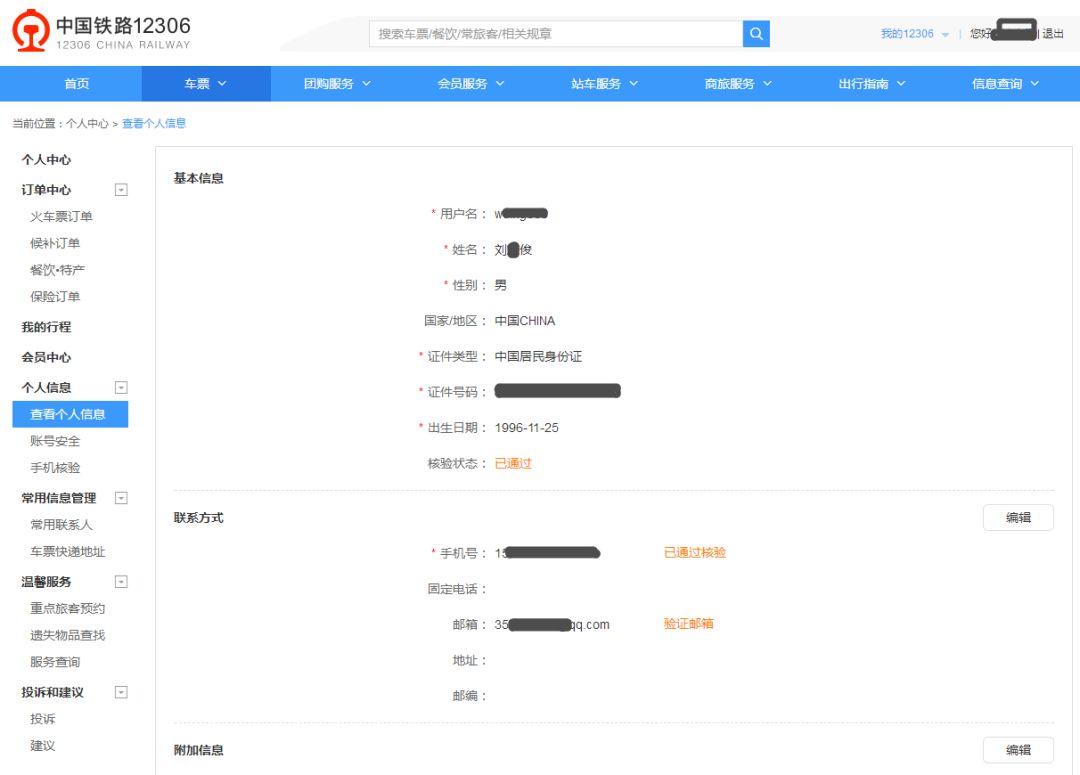Click the 已通过核验 phone status text
The width and height of the screenshot is (1080, 775).
pos(694,552)
